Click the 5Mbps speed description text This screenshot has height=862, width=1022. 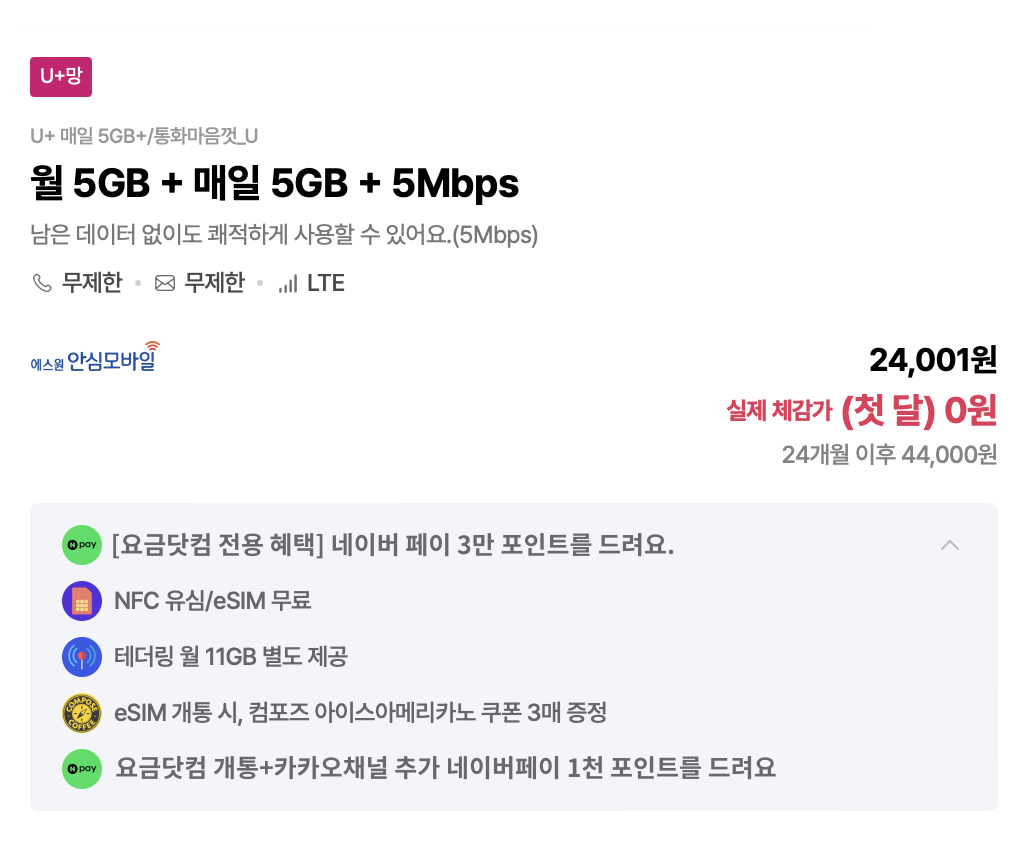[x=283, y=235]
